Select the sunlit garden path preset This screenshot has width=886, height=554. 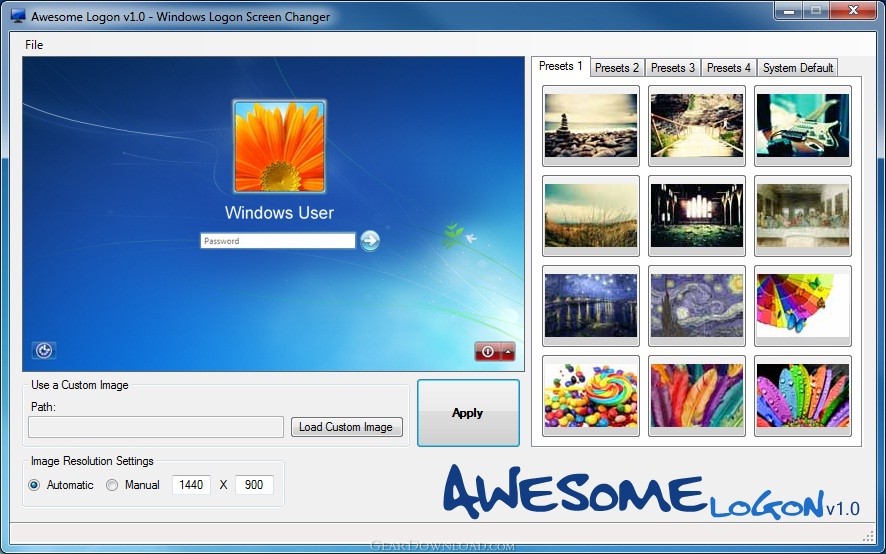coord(697,126)
